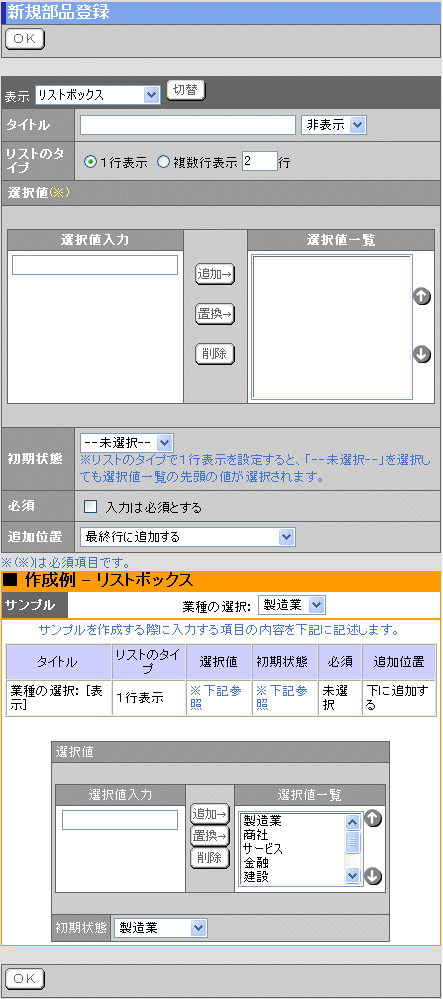This screenshot has width=443, height=999.
Task: Click the 追加→ button in main form
Action: [215, 274]
